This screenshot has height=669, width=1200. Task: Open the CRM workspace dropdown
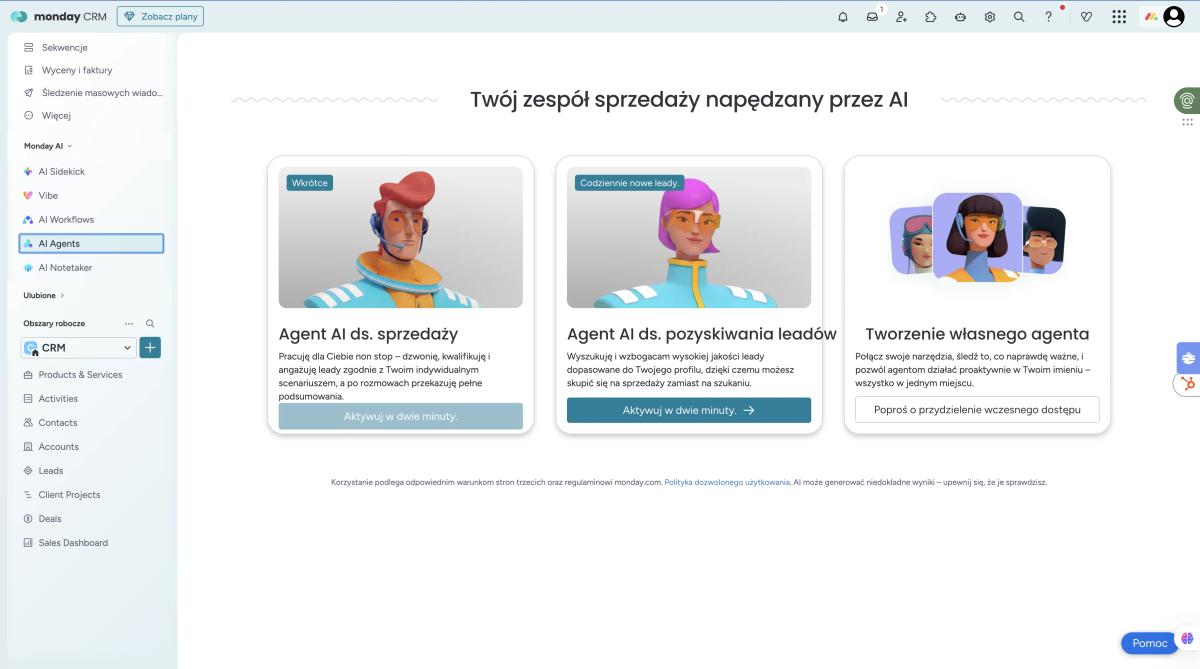pyautogui.click(x=78, y=348)
